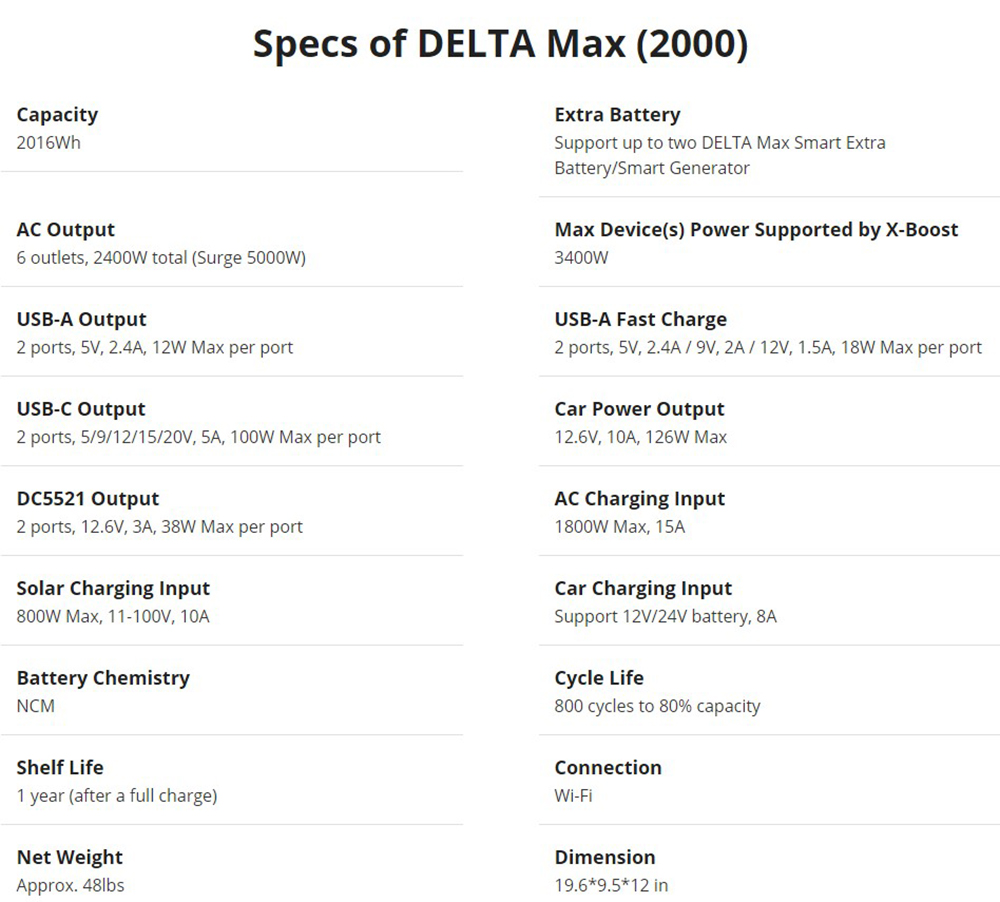1000x902 pixels.
Task: Click the 'Specs of DELTA Max (2000)' title
Action: (500, 45)
